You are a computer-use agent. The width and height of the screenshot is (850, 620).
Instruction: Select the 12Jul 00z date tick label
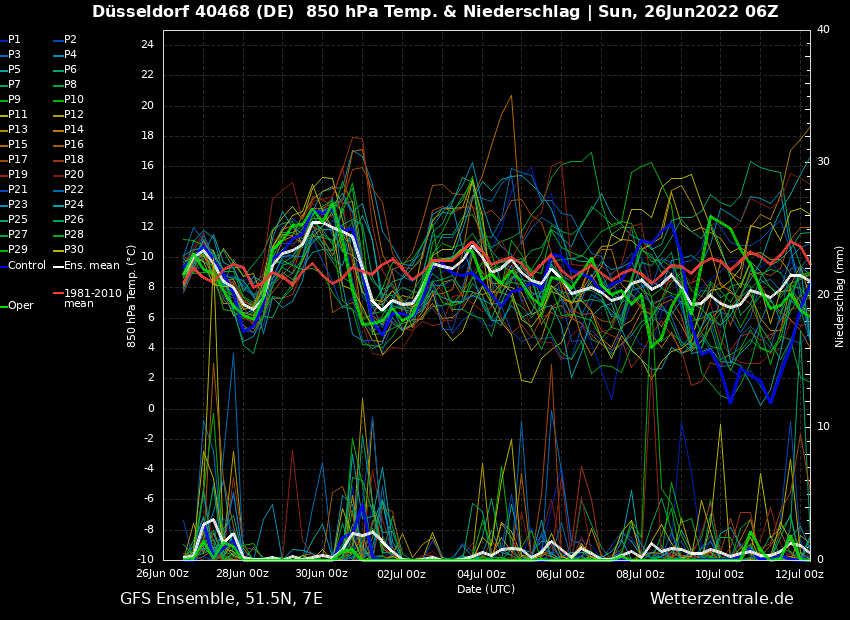click(x=799, y=574)
